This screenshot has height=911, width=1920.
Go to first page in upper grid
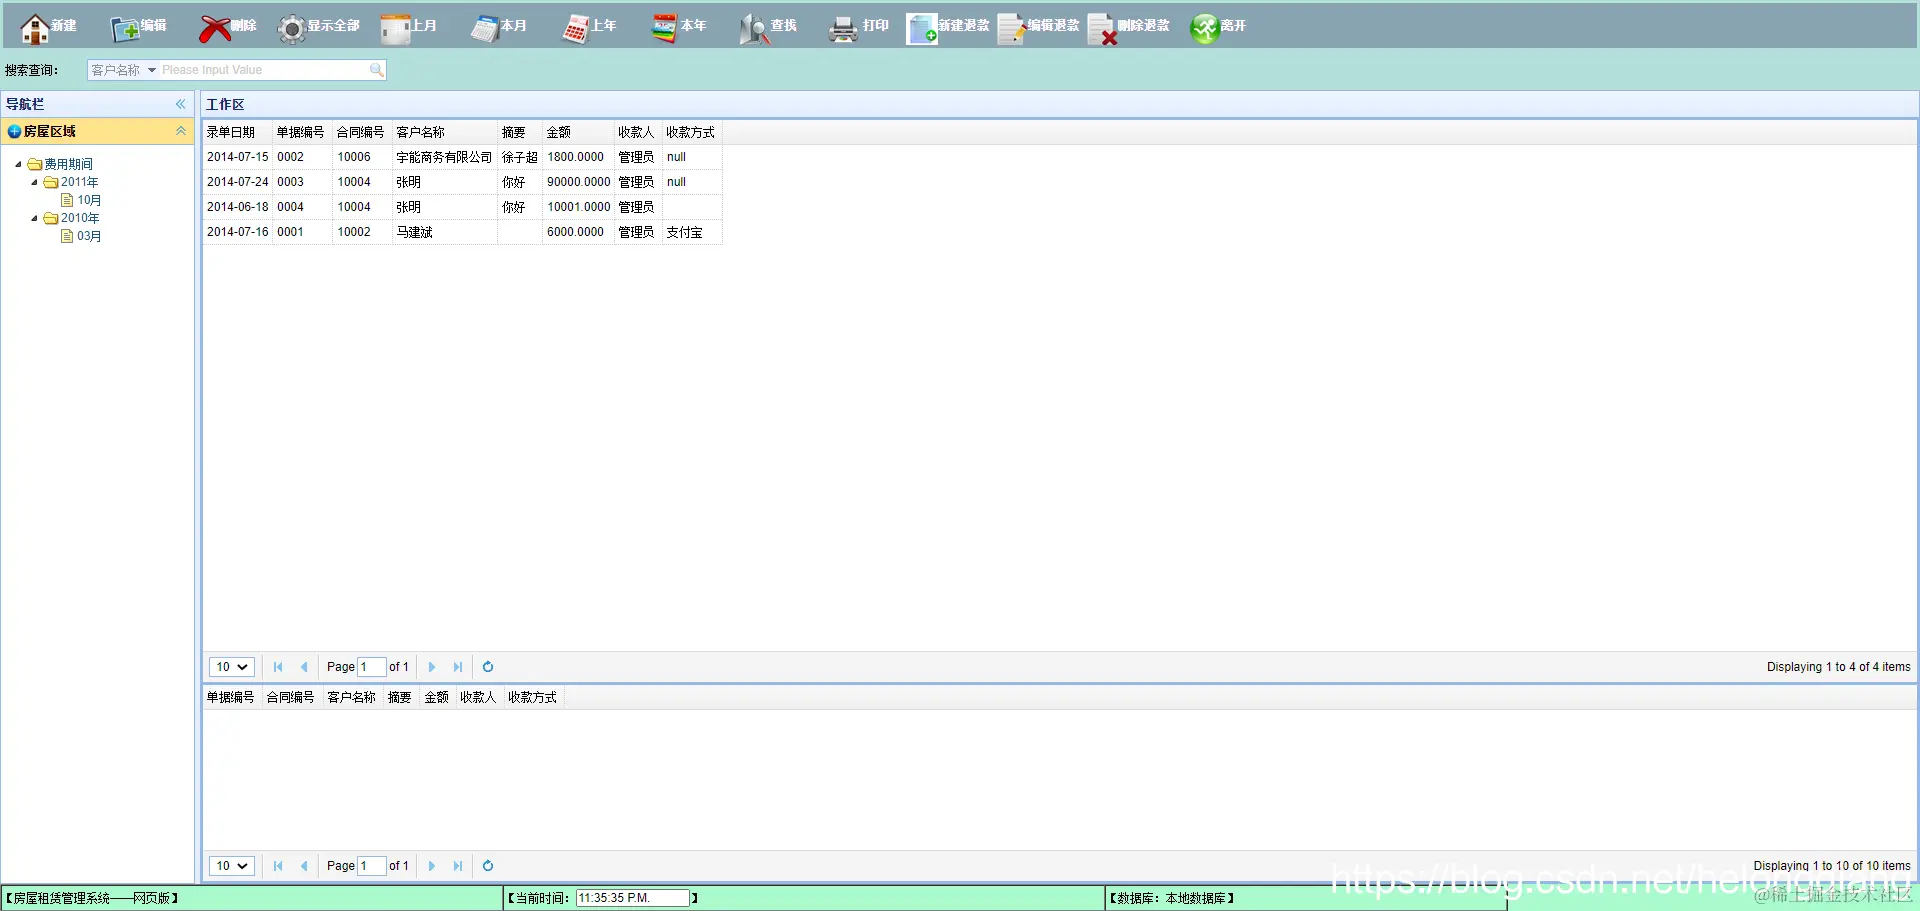coord(278,667)
